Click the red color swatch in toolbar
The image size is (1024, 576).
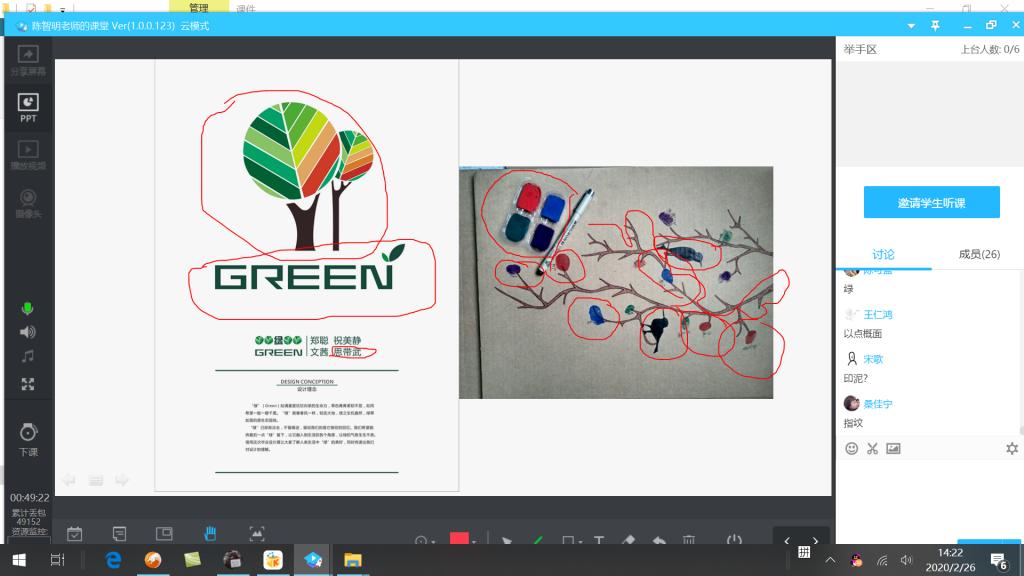(x=459, y=540)
